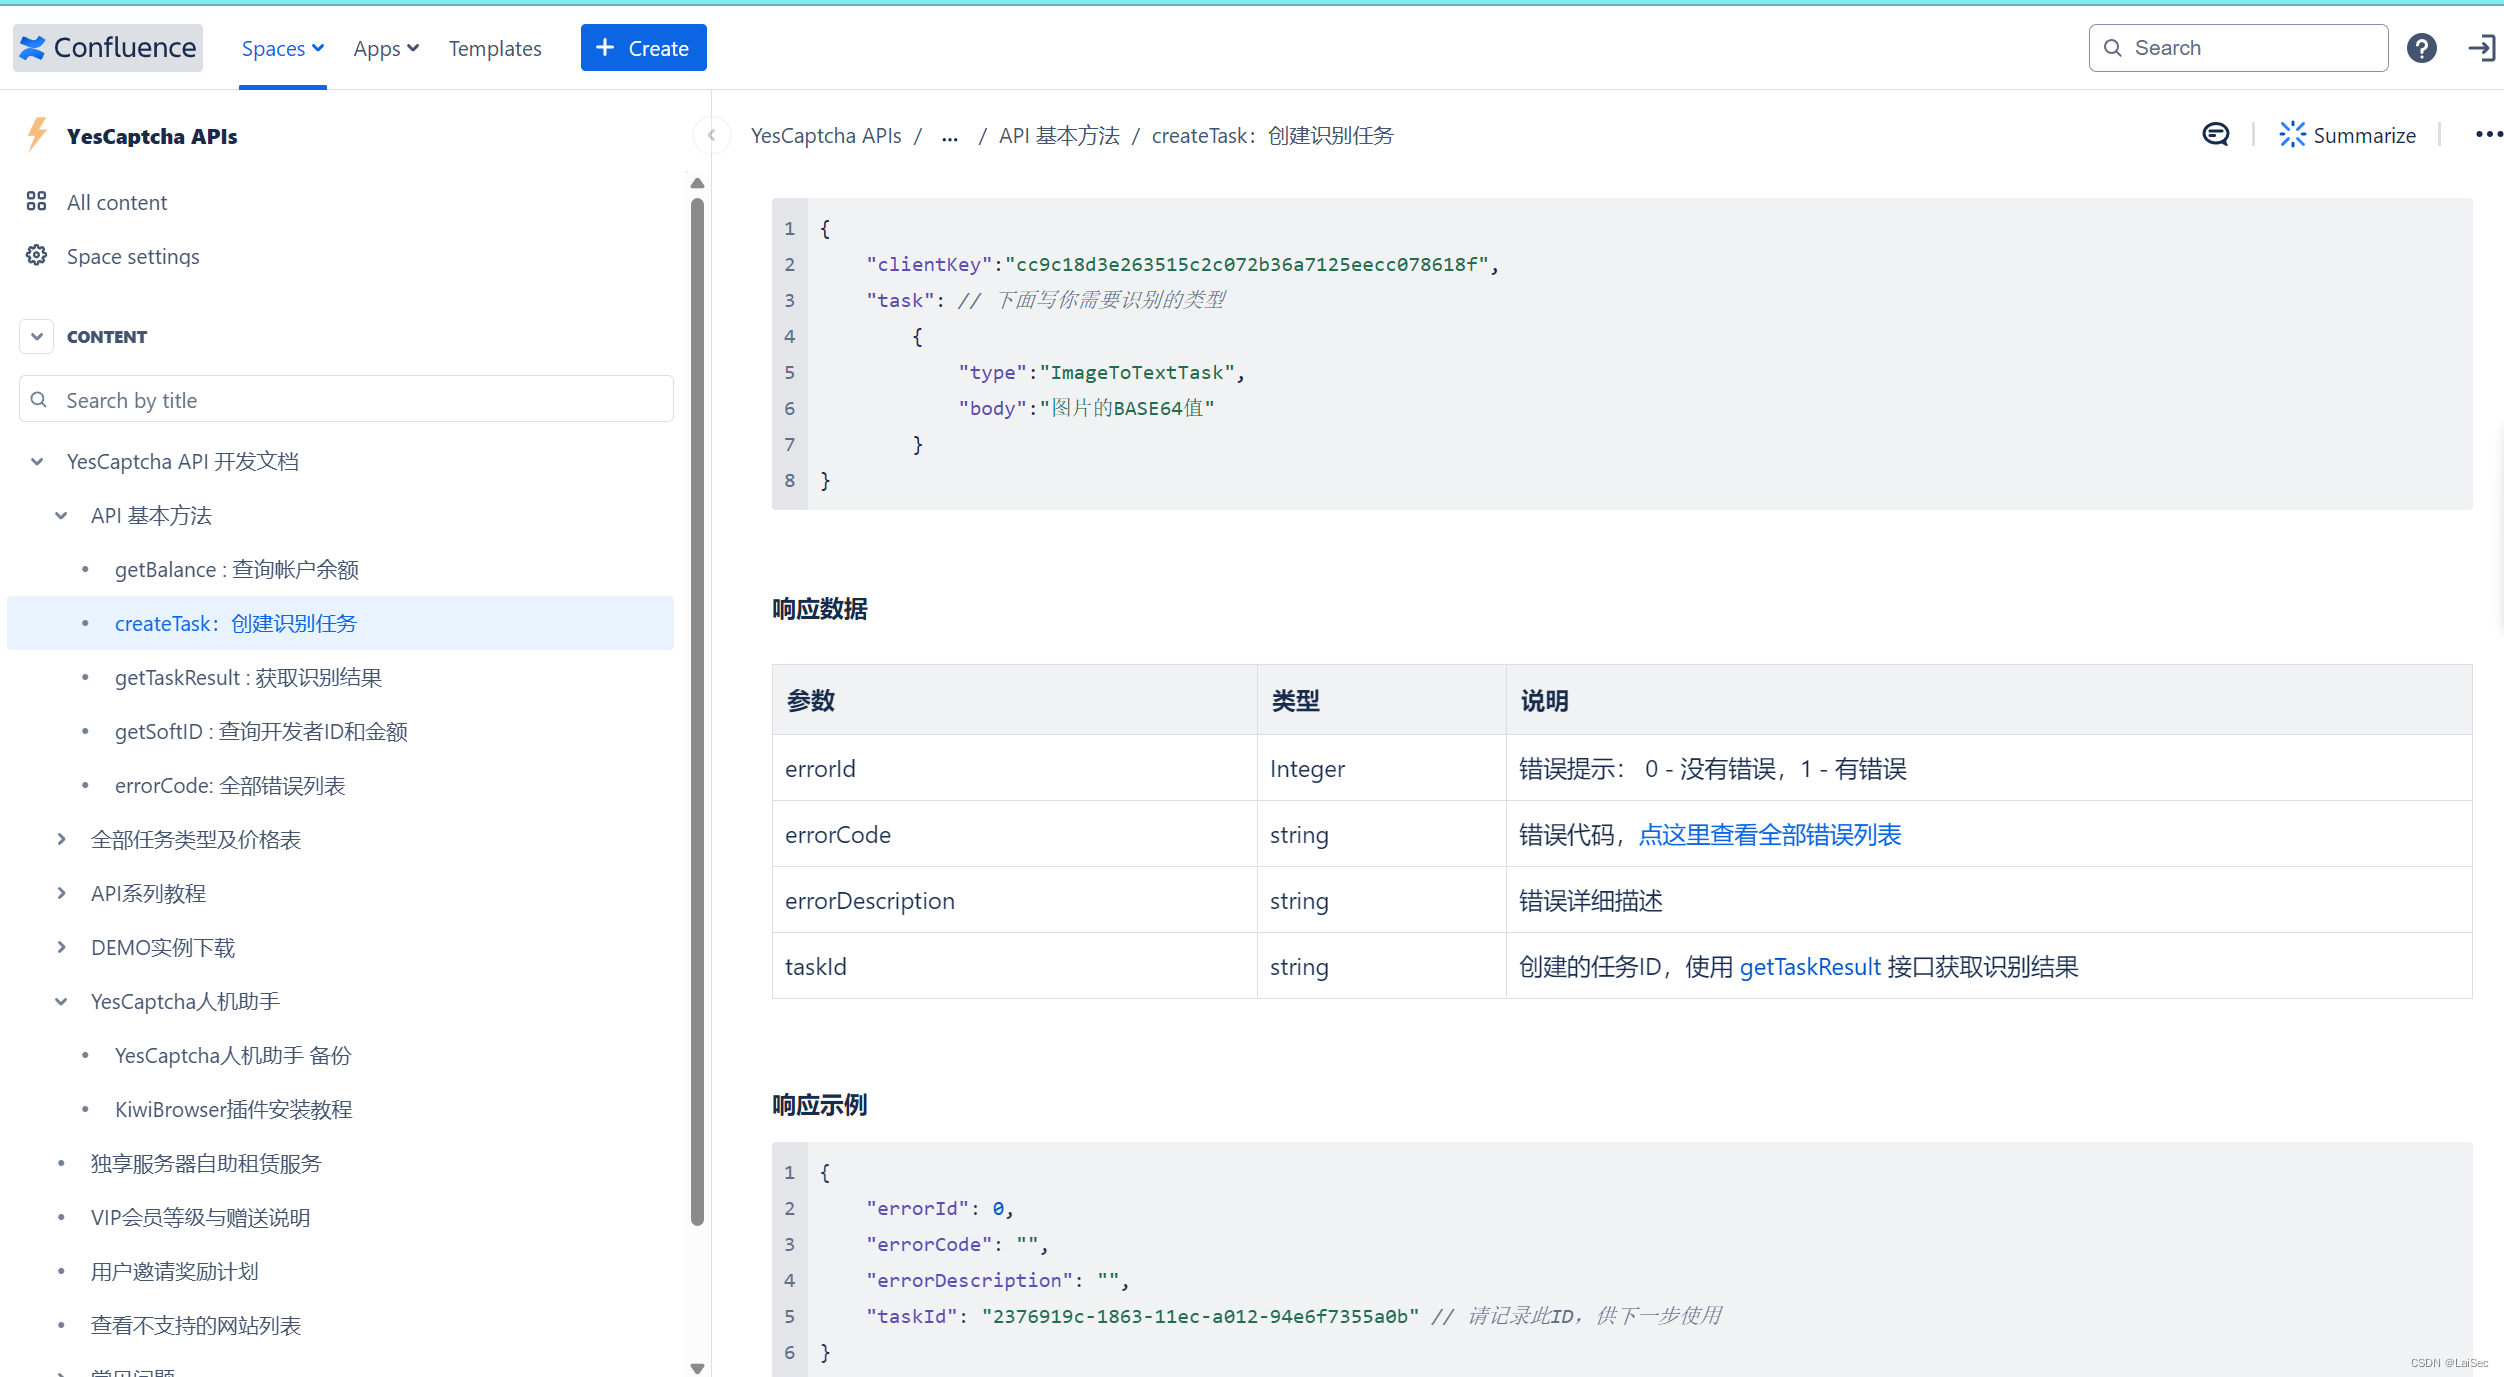Follow the getTaskResult link in table

(x=1810, y=967)
